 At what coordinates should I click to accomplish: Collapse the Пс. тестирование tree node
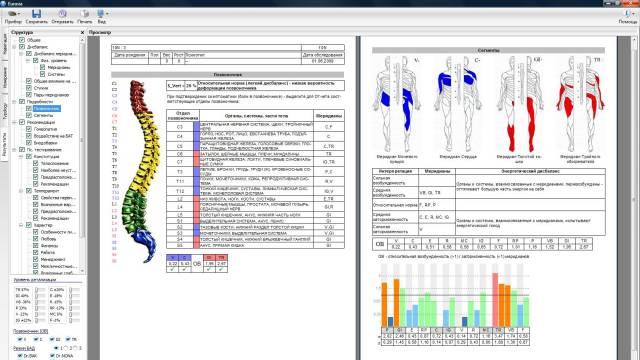pyautogui.click(x=15, y=150)
